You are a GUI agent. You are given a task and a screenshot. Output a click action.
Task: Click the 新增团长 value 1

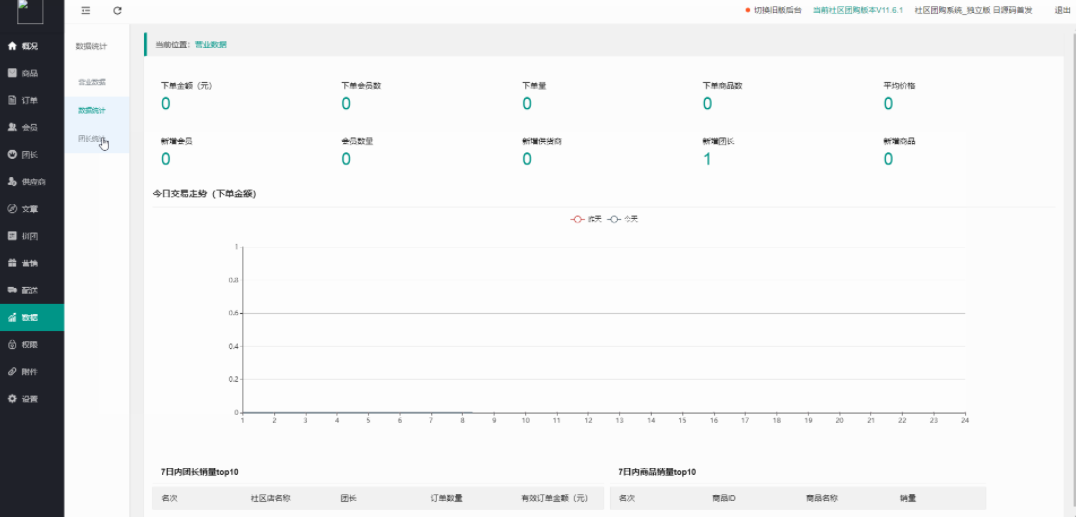pos(707,159)
